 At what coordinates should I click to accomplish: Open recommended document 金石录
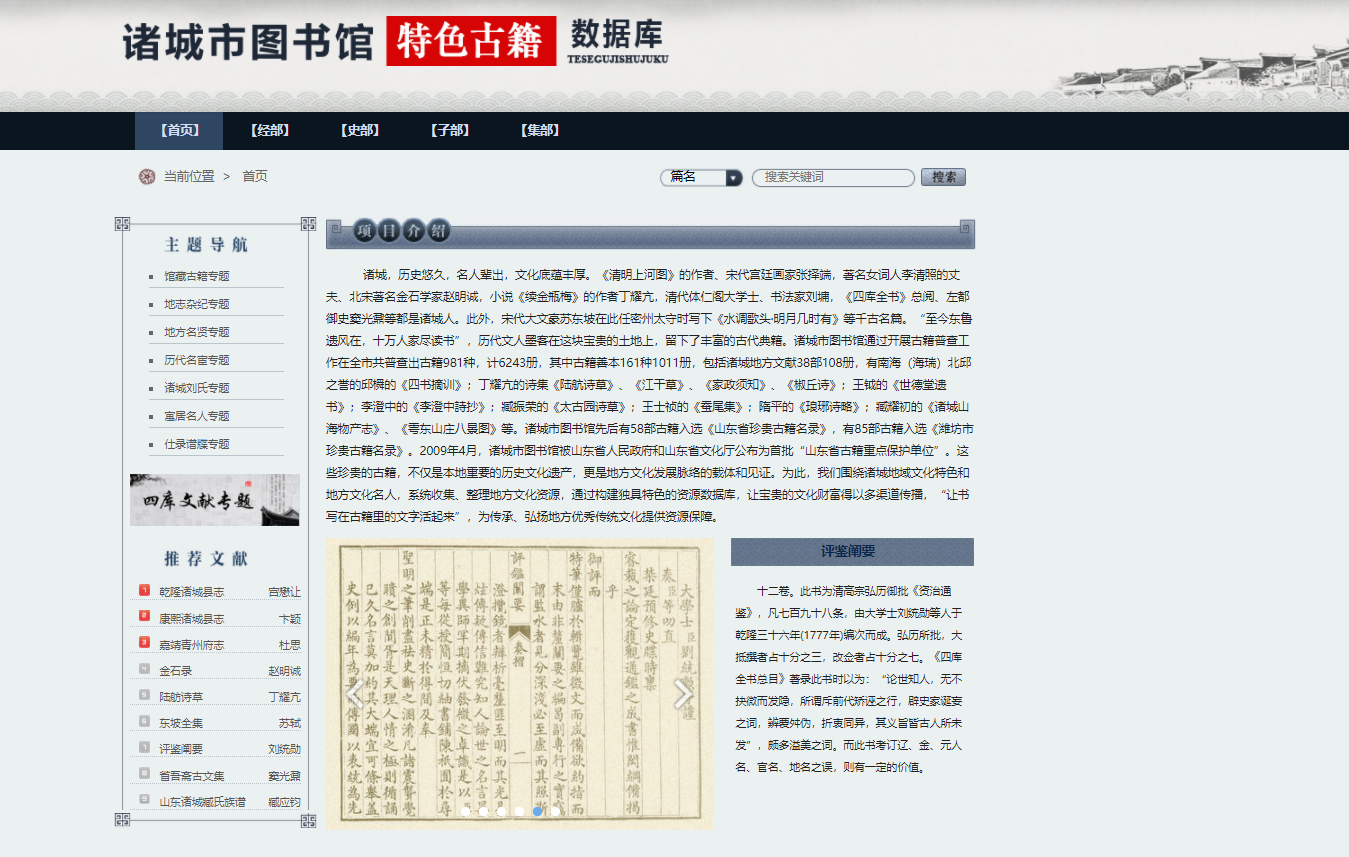tap(176, 671)
